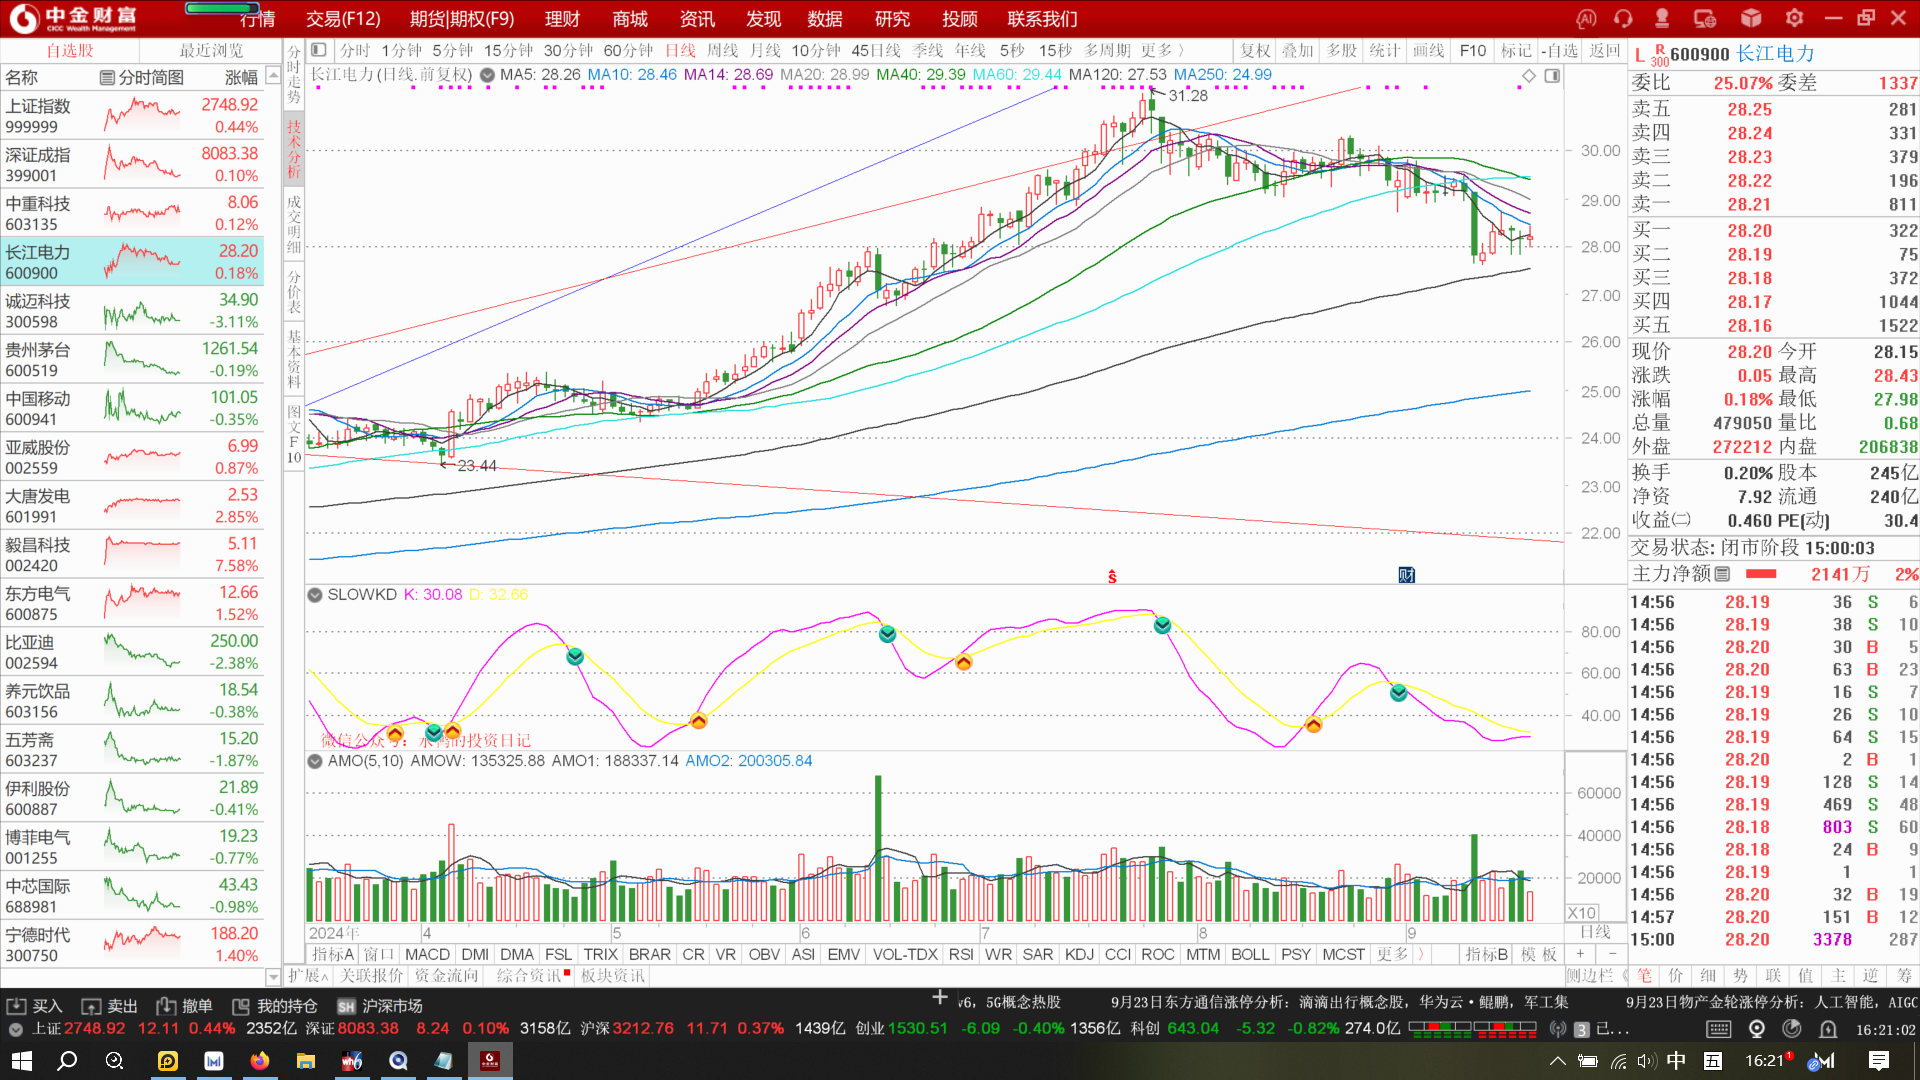Open customer service headset icon
This screenshot has height=1080, width=1920.
coord(1623,18)
